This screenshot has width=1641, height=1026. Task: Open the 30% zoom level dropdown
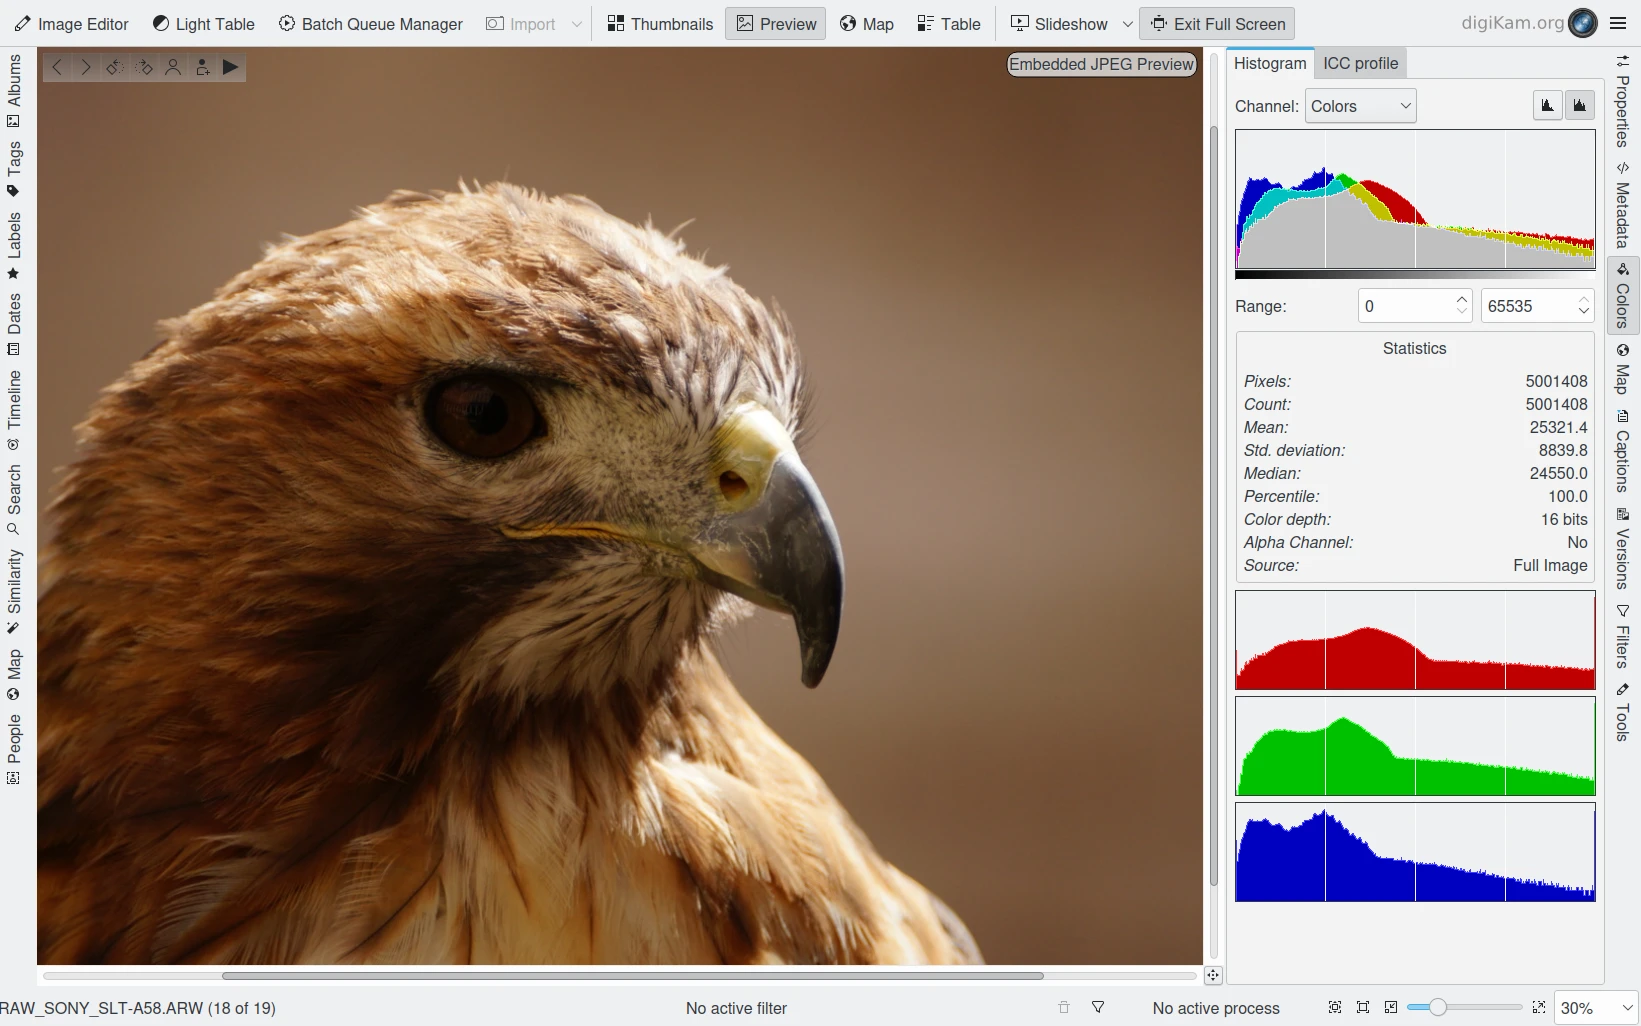(1596, 1008)
